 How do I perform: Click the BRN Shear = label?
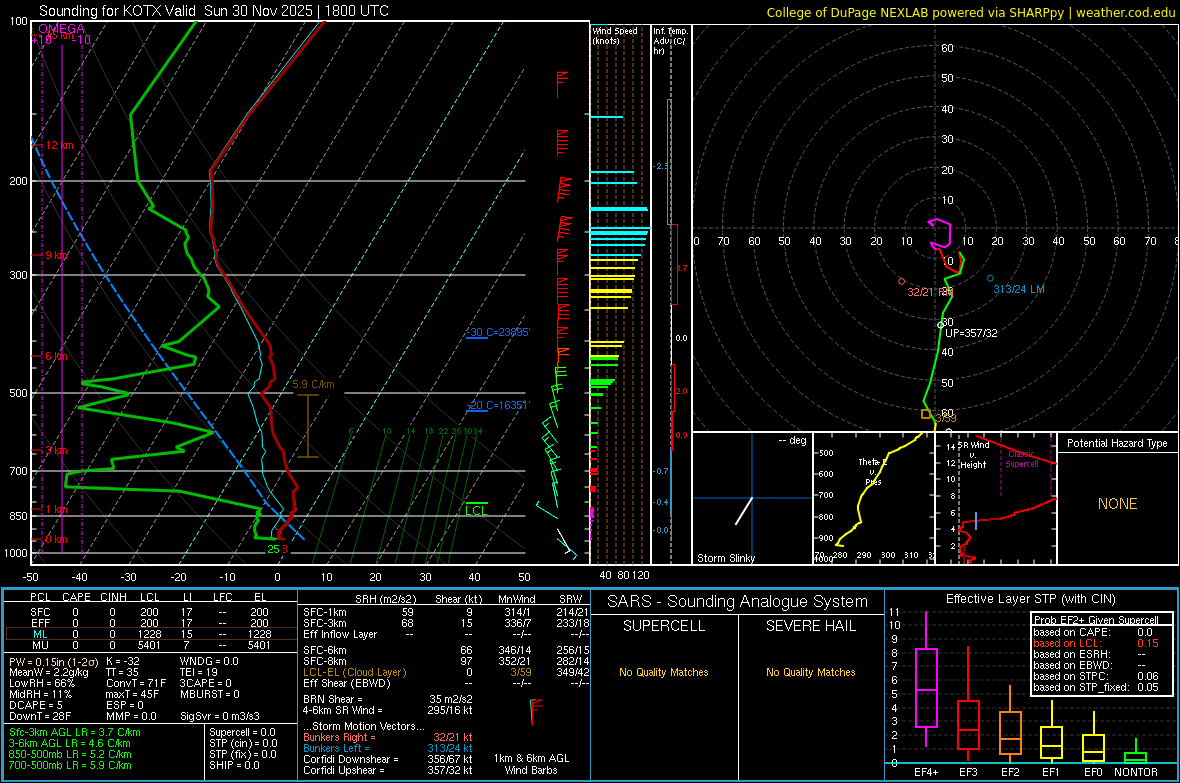tap(333, 699)
